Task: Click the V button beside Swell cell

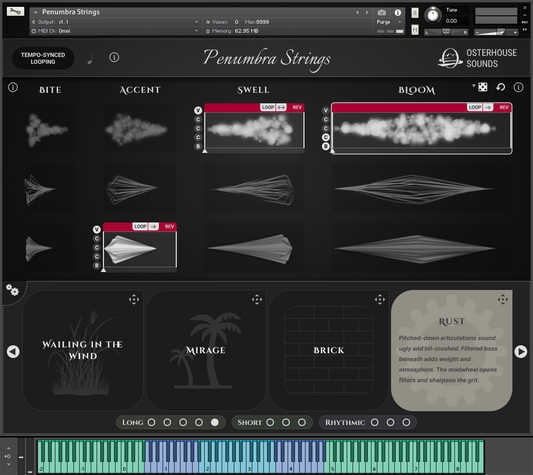Action: pyautogui.click(x=198, y=111)
